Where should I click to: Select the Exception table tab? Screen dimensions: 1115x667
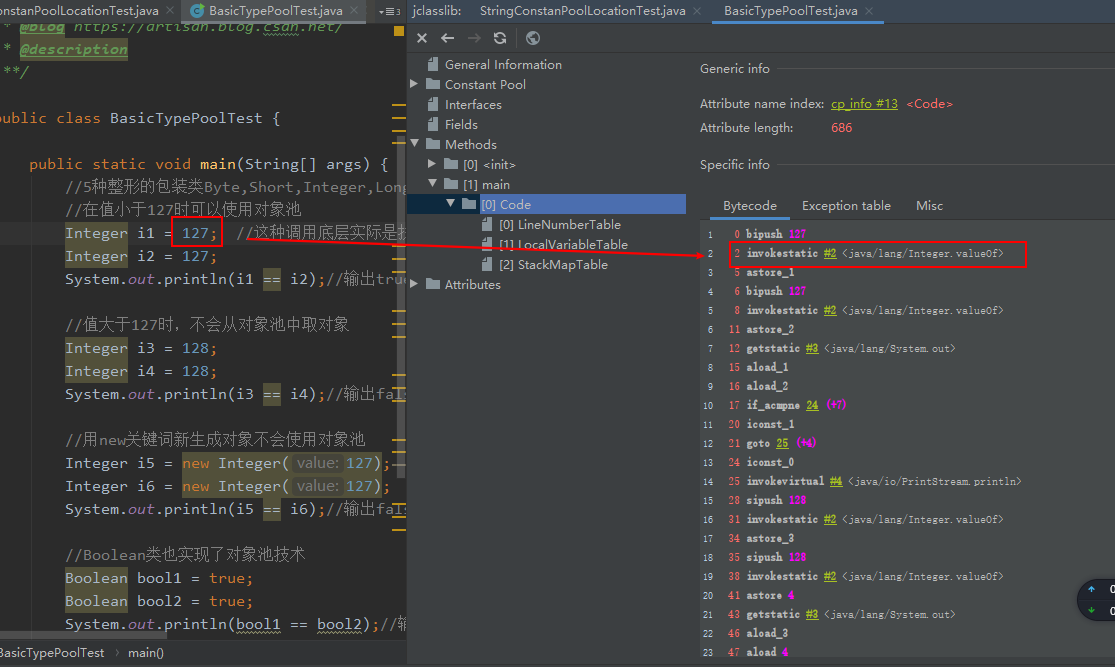[846, 206]
